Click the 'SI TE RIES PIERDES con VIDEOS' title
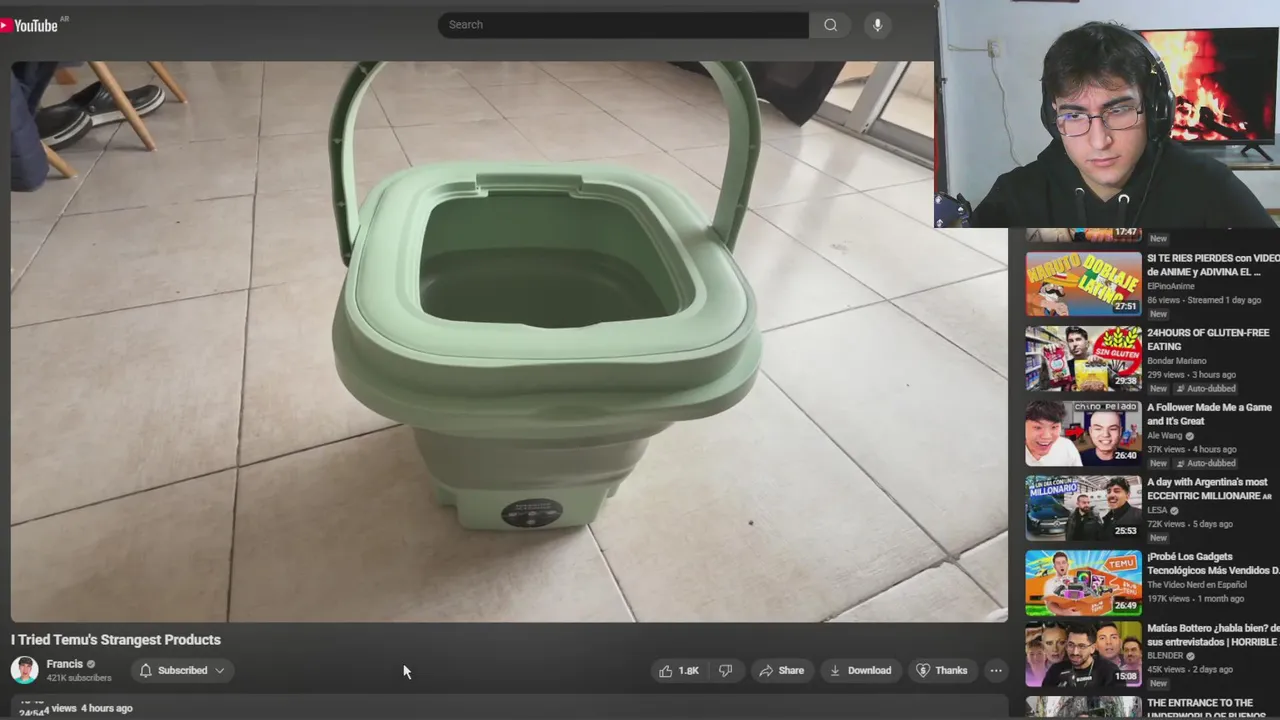1280x720 pixels. coord(1213,265)
